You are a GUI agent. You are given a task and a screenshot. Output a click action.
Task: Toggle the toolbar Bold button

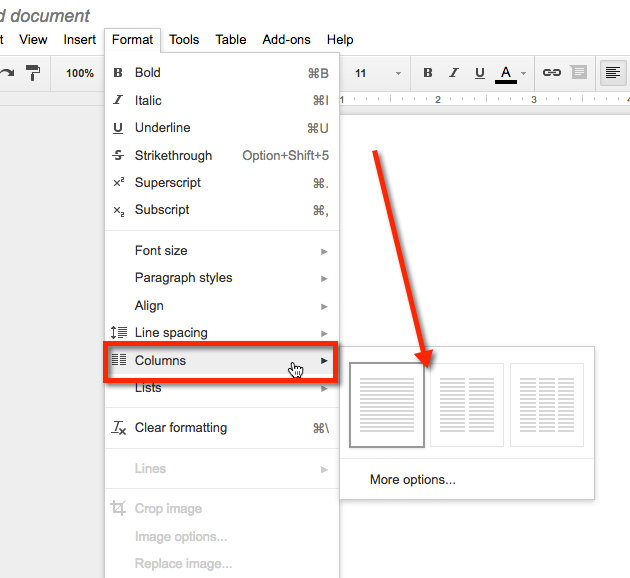tap(428, 73)
